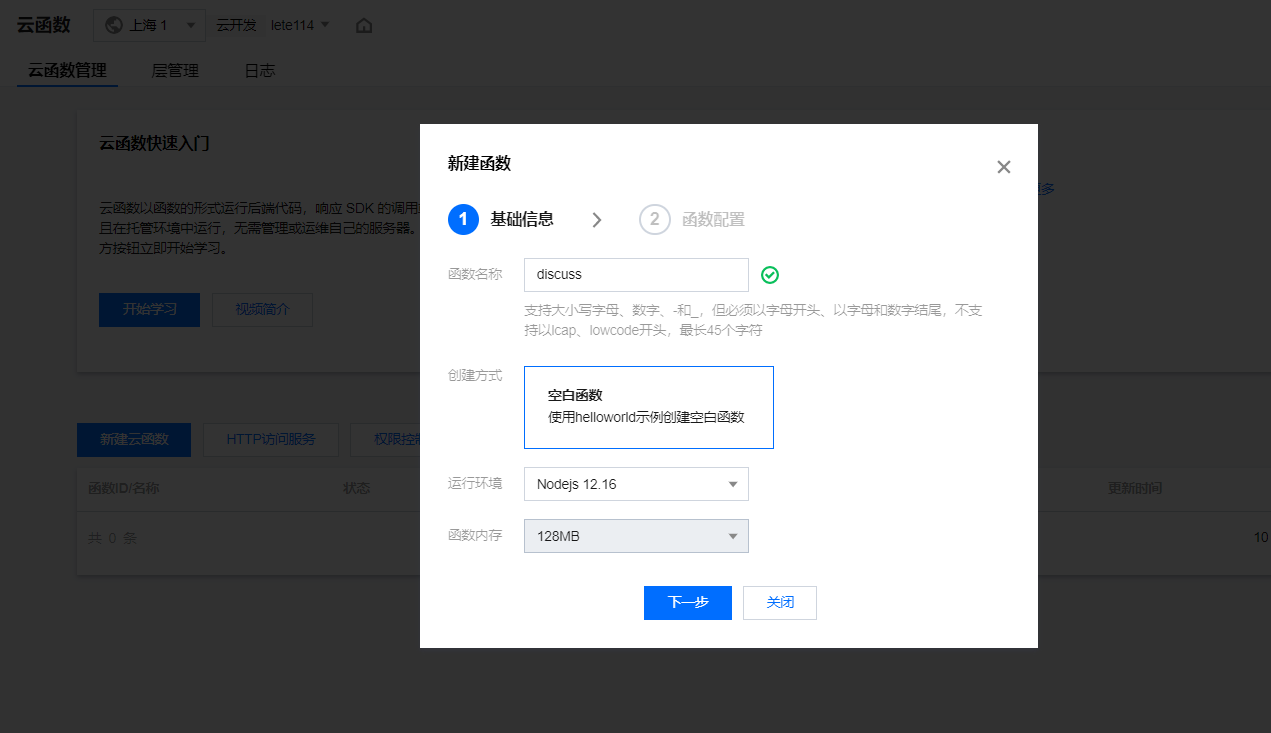This screenshot has width=1271, height=733.
Task: Click the 云开发 link in the top bar
Action: click(236, 25)
